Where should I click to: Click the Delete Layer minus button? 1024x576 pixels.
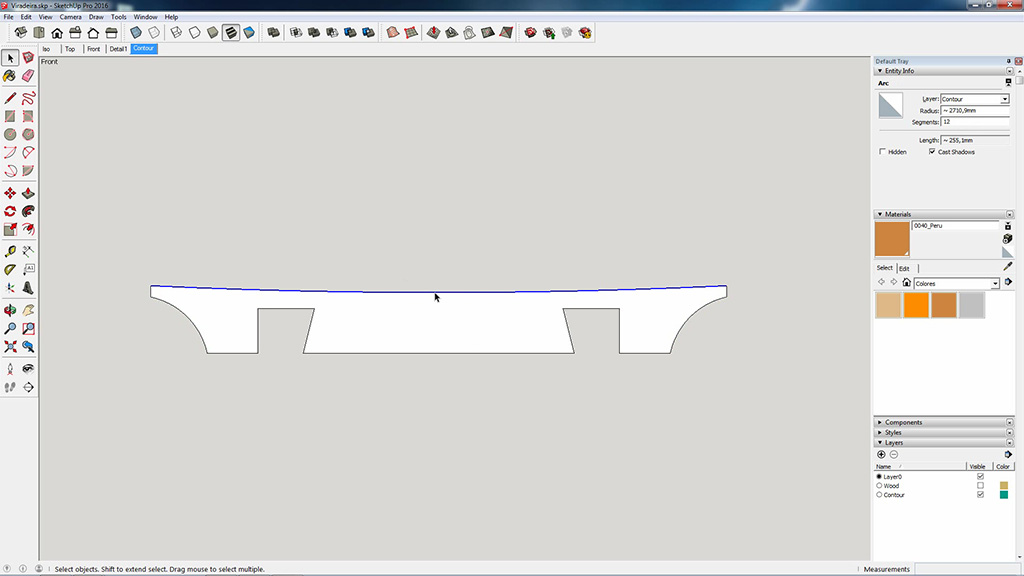coord(894,455)
